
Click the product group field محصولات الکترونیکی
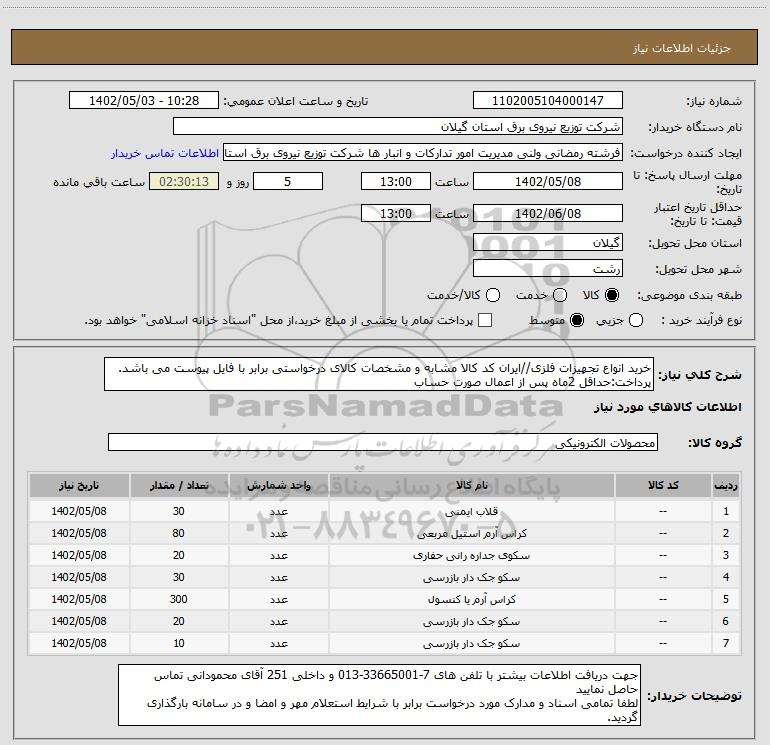tap(383, 442)
